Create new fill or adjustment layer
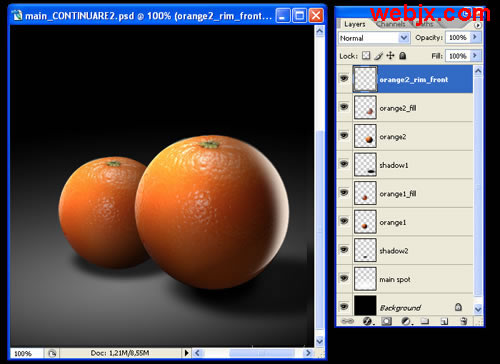The height and width of the screenshot is (364, 500). (406, 321)
